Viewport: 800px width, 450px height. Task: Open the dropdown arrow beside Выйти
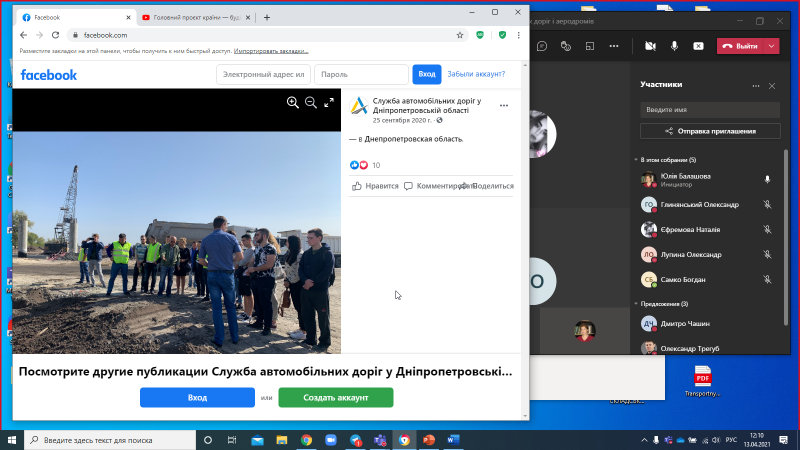point(771,46)
